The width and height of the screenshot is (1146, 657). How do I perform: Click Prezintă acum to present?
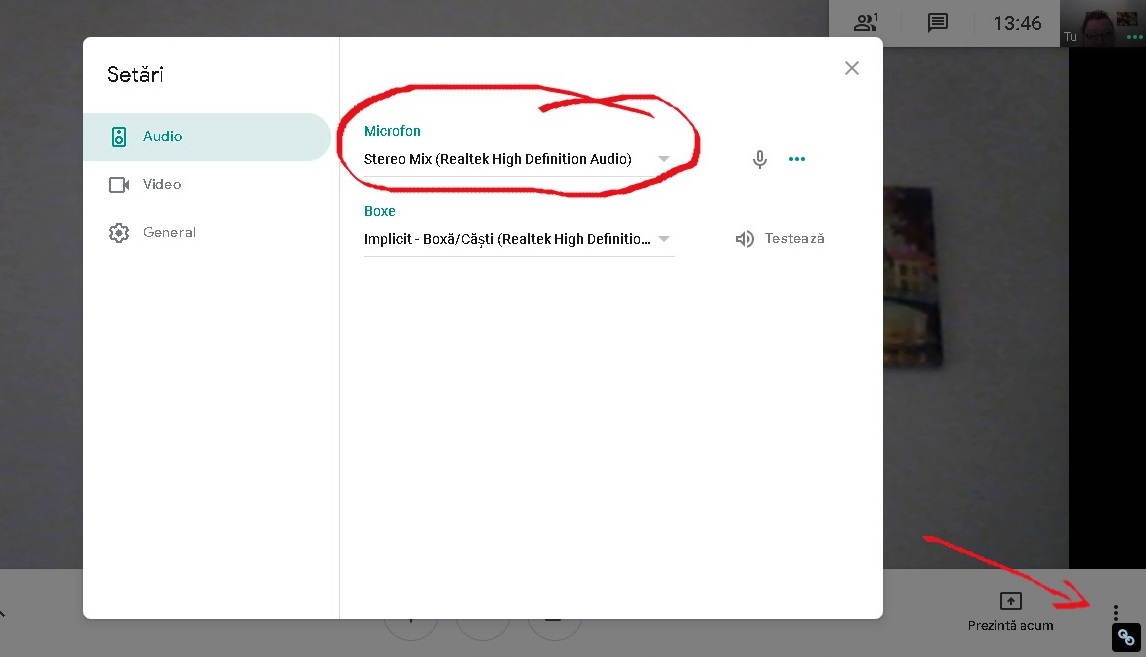1010,612
